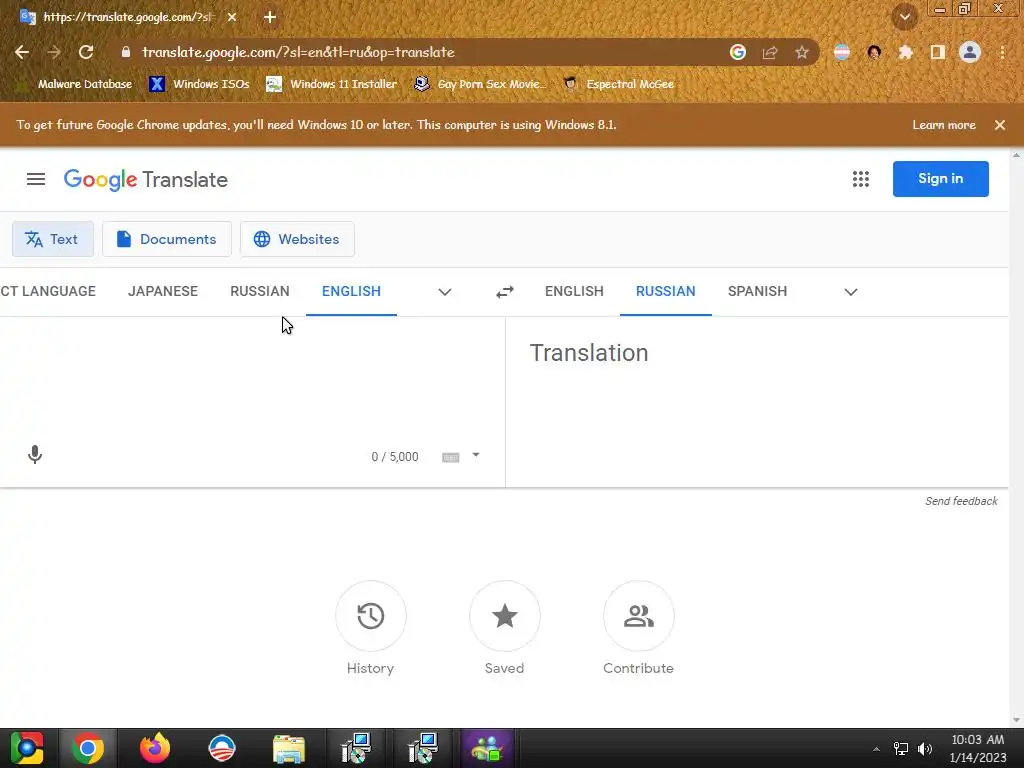Switch to Websites translation
Screen dimensions: 1024x768
pos(297,239)
